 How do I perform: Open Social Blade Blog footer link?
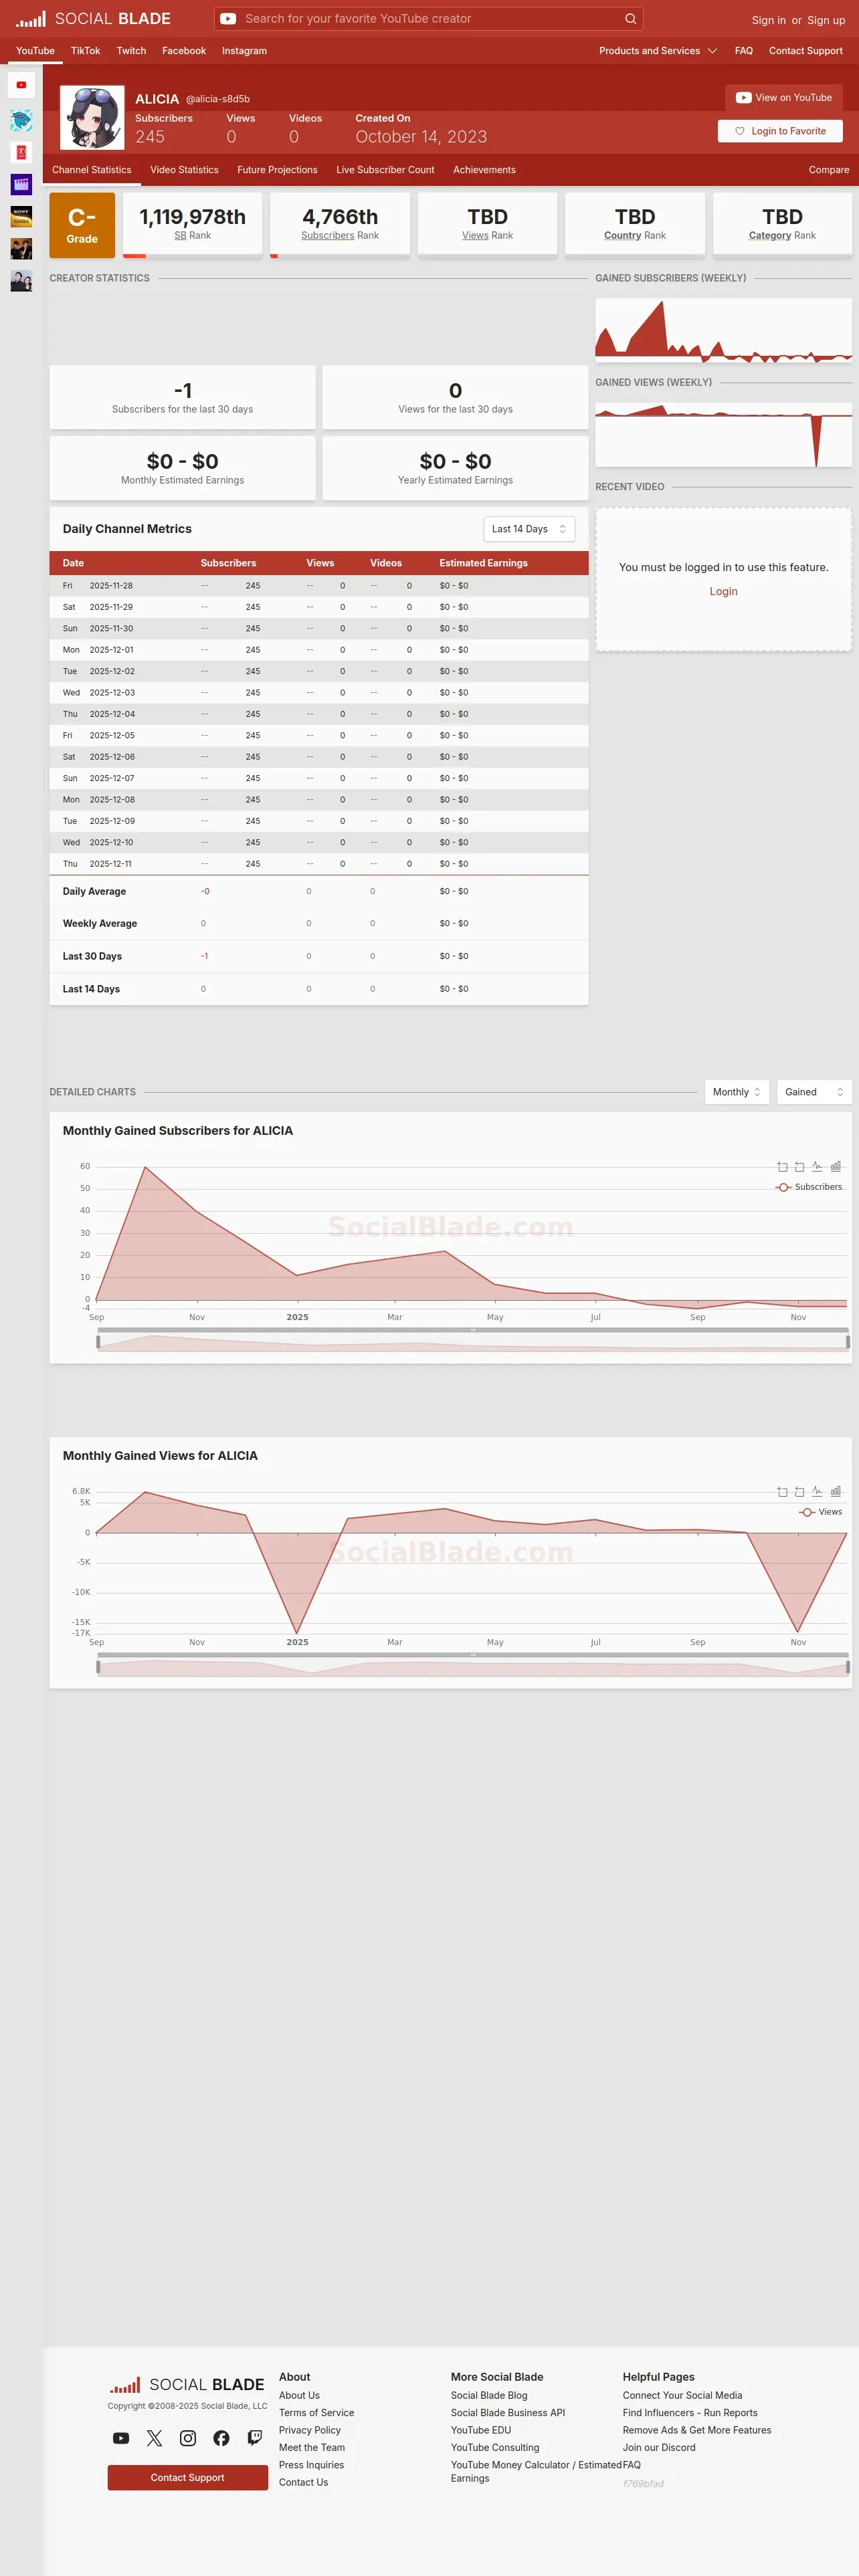click(489, 2395)
